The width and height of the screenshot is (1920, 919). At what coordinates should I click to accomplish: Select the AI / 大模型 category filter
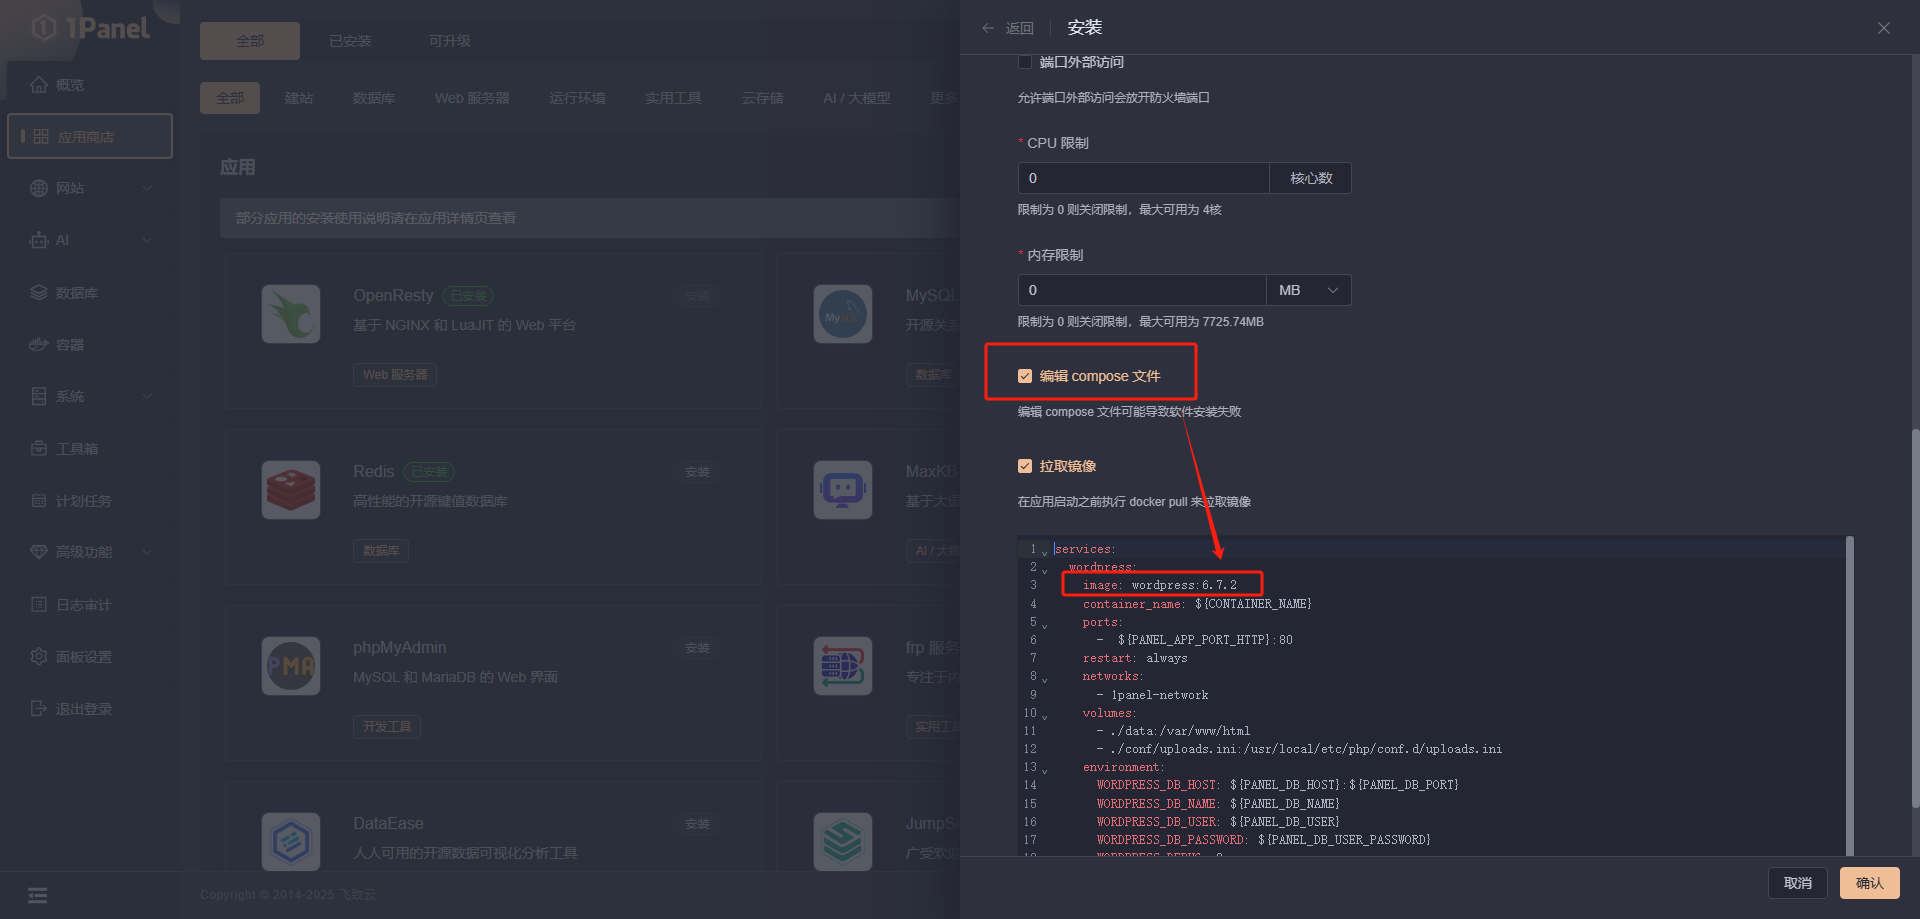(x=856, y=98)
